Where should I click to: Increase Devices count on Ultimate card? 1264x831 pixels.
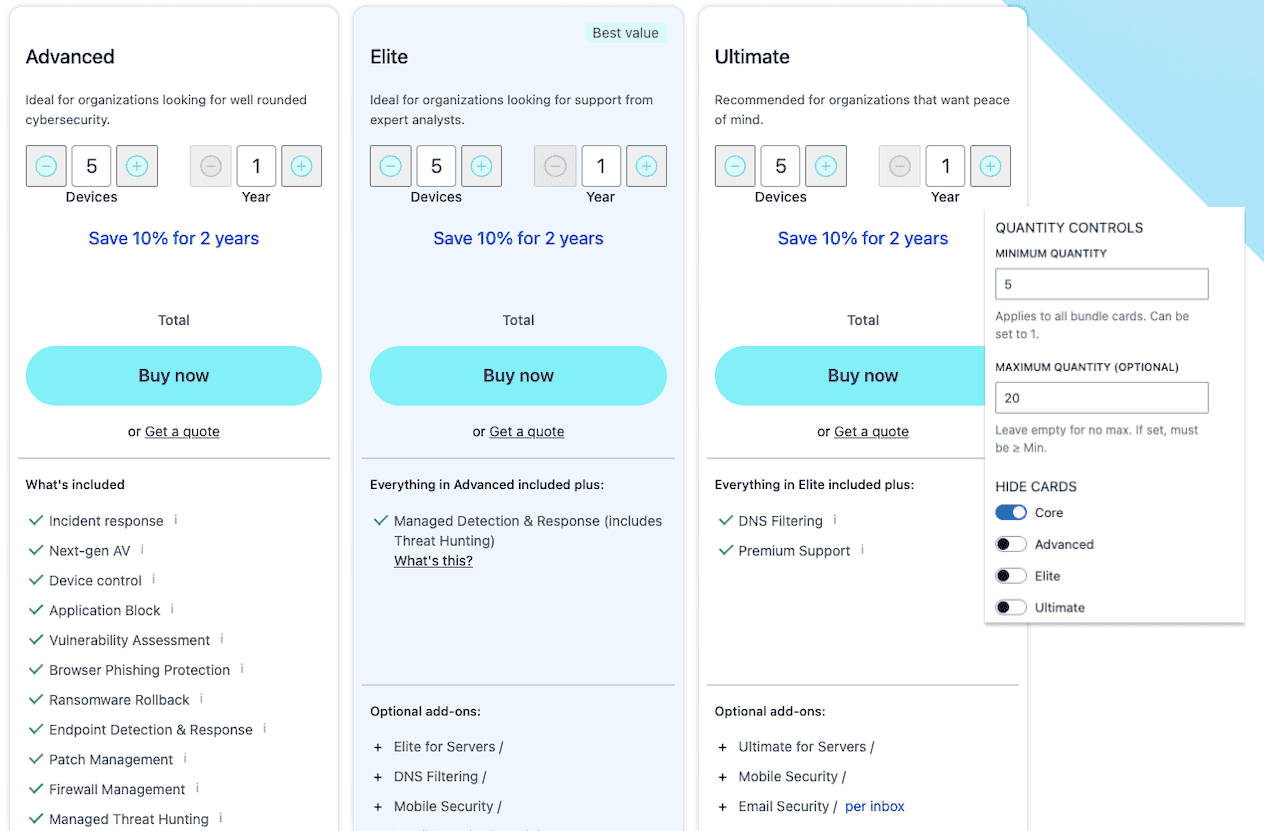tap(825, 166)
